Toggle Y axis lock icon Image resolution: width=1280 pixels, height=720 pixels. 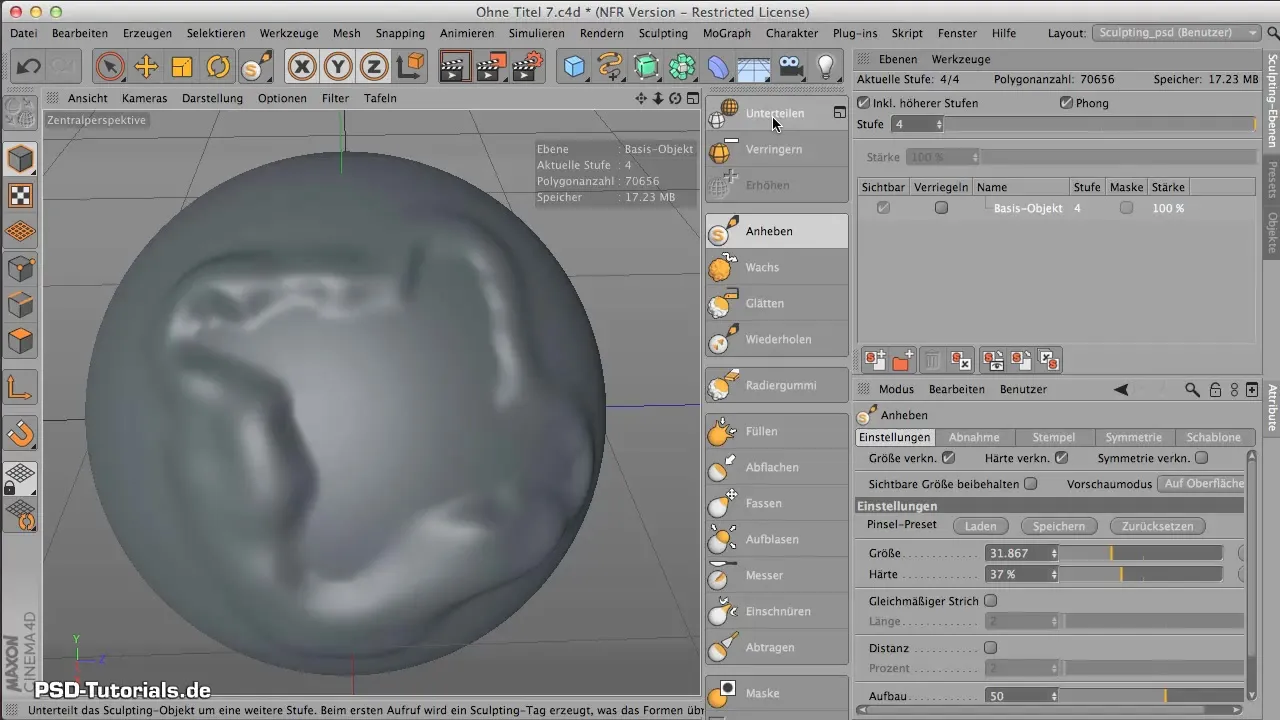[338, 67]
